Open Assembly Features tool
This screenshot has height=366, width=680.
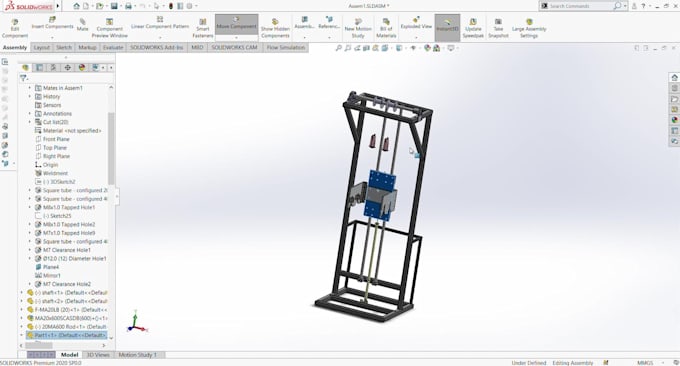pos(304,23)
